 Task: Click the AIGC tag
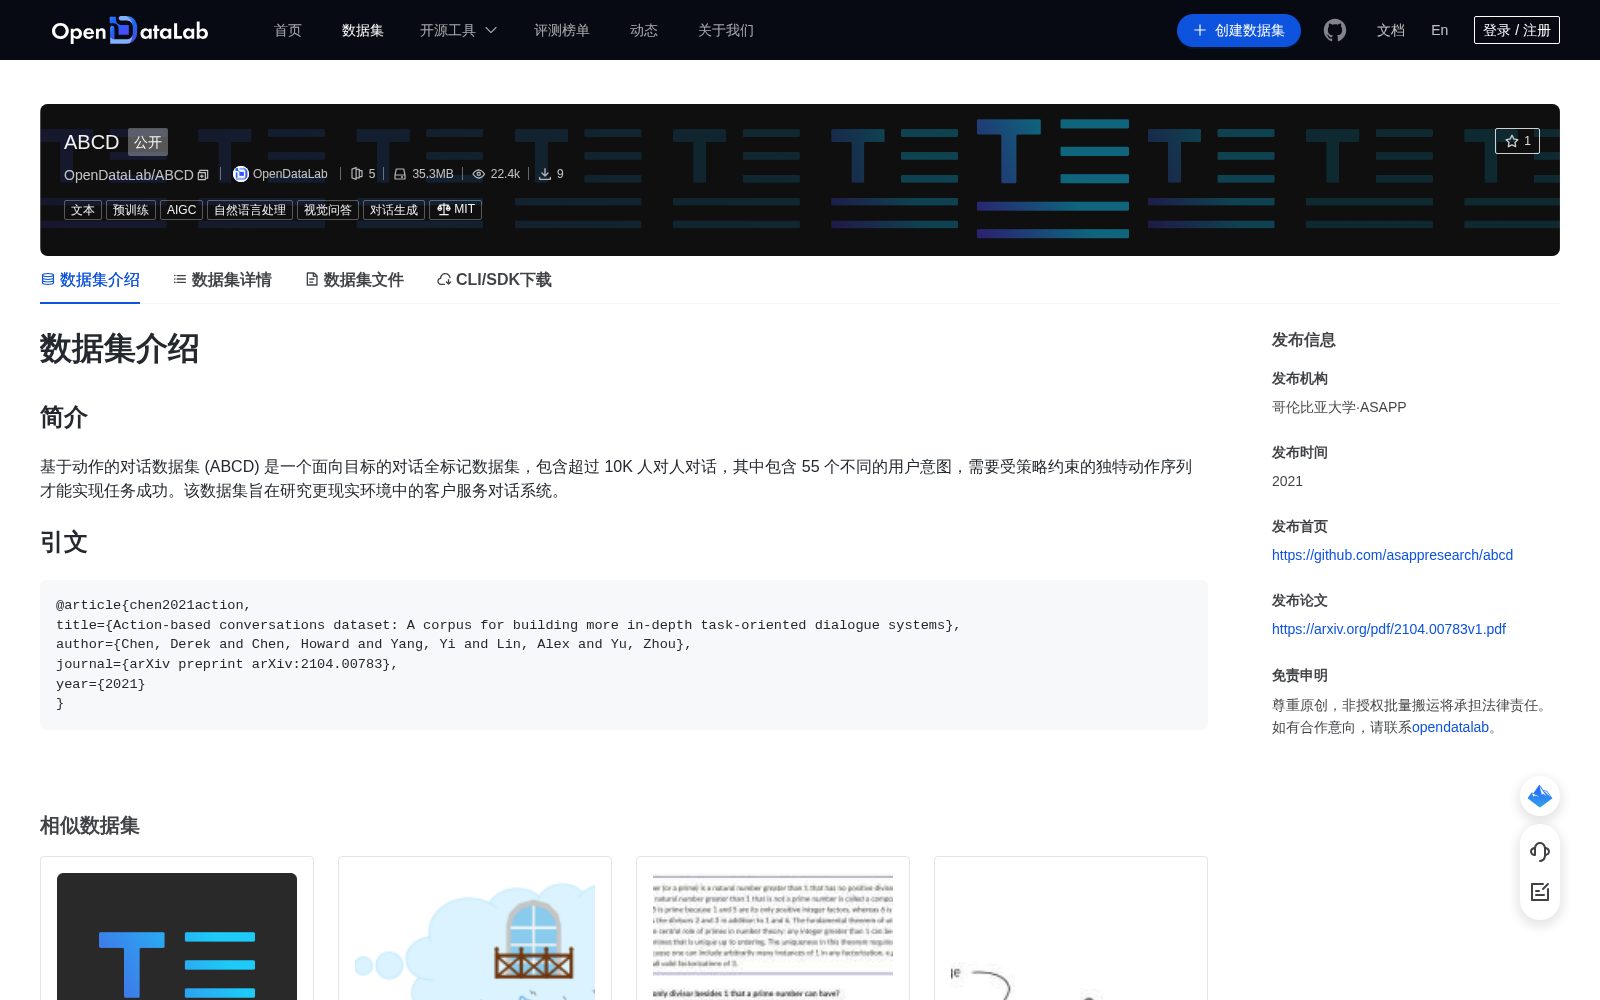181,210
